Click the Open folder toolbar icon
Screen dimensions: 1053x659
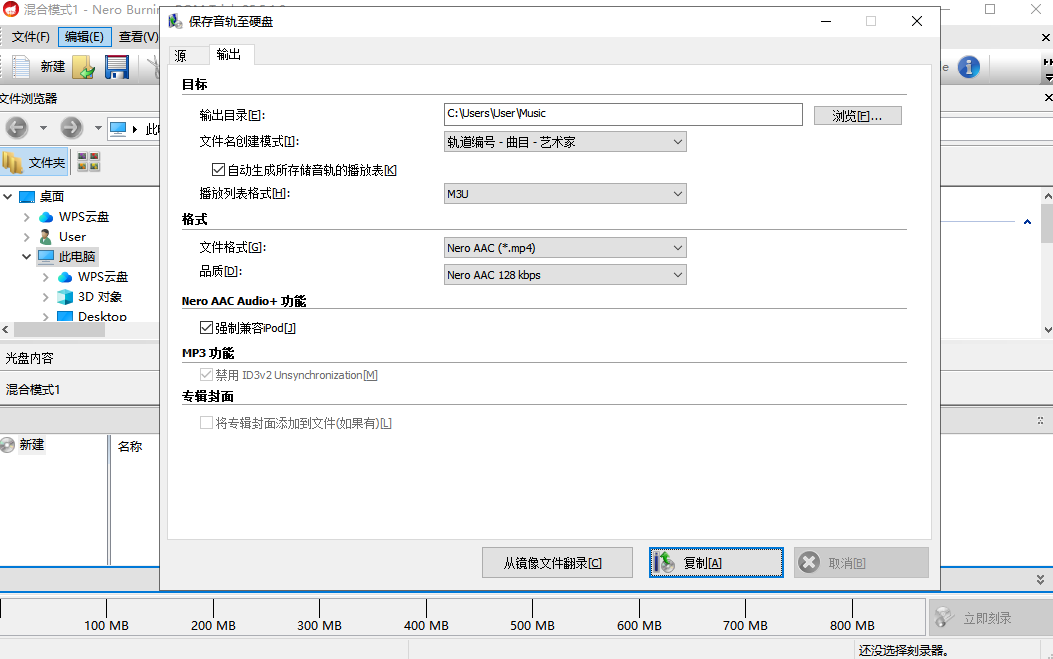click(84, 67)
